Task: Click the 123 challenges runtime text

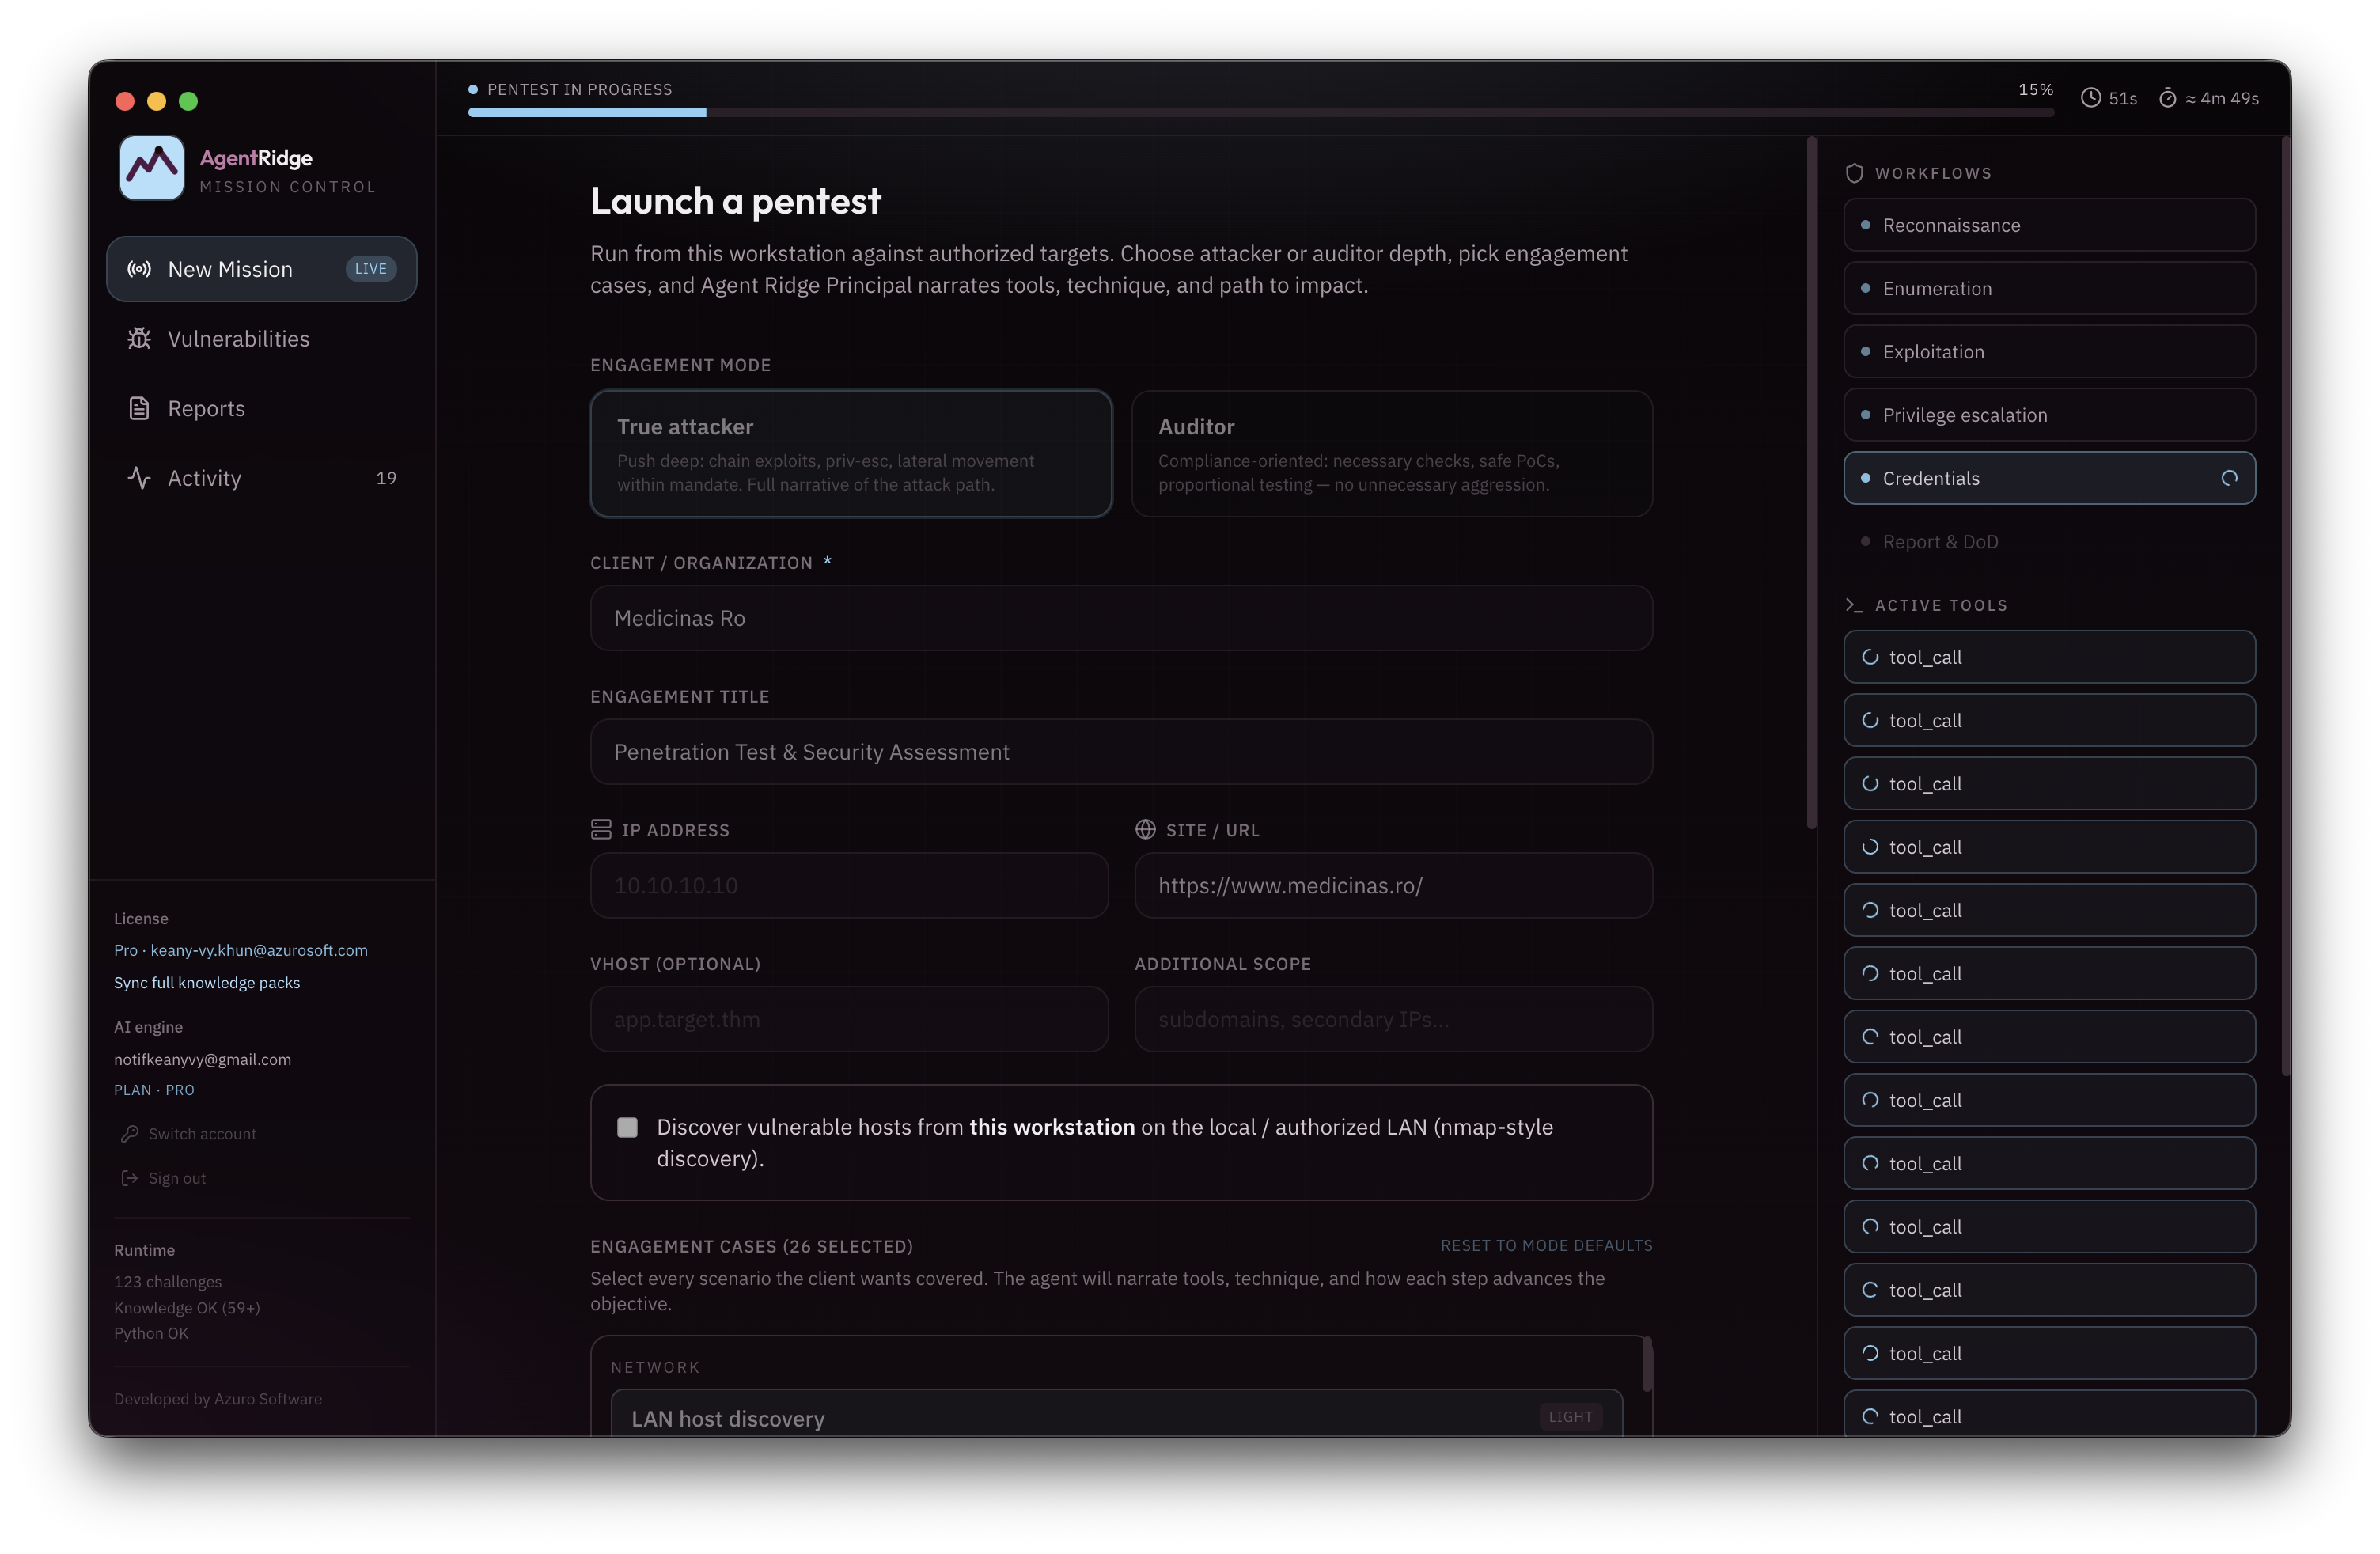Action: pyautogui.click(x=168, y=1282)
